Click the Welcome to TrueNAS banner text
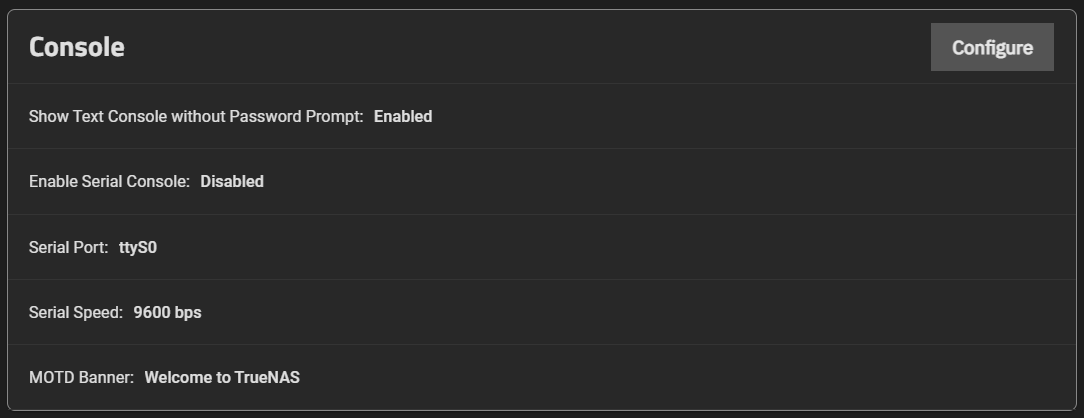 222,377
